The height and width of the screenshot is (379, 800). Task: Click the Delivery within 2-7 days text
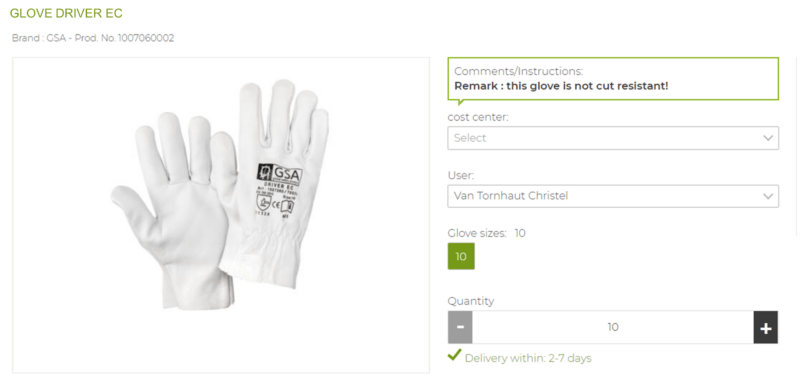[x=528, y=358]
